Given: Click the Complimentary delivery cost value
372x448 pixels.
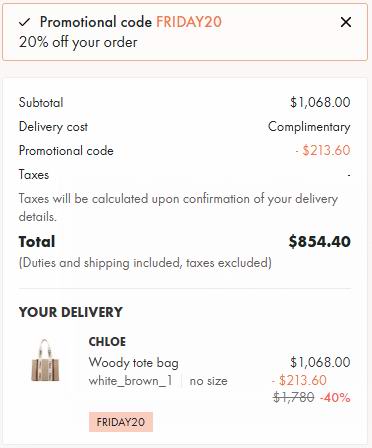Looking at the screenshot, I should click(x=309, y=127).
